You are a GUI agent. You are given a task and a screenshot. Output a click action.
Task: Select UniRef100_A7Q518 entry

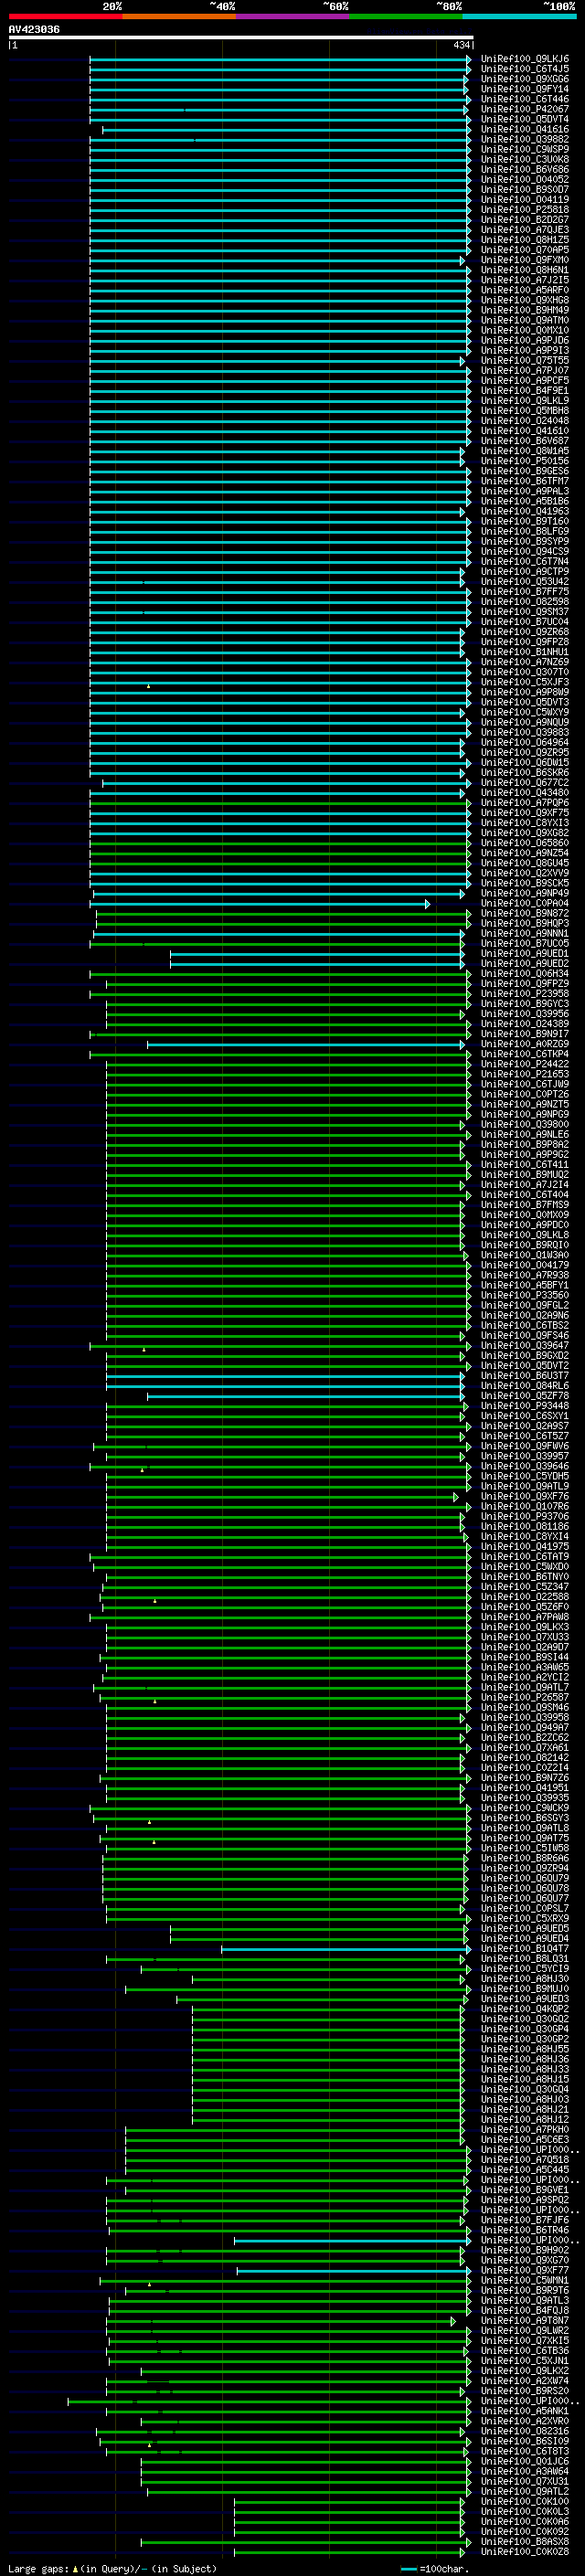tap(525, 2159)
